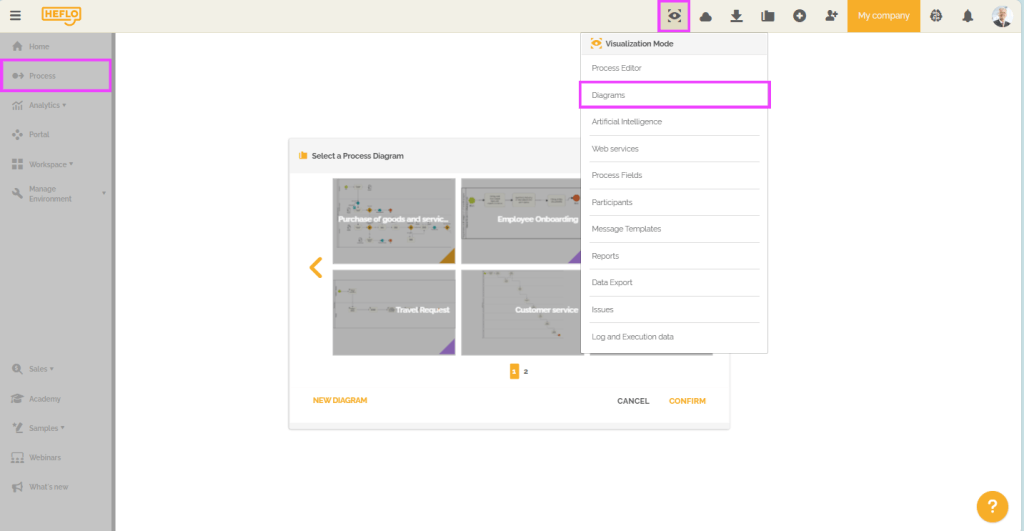Select Customer service diagram thumbnail
Viewport: 1024px width, 531px height.
pyautogui.click(x=521, y=312)
